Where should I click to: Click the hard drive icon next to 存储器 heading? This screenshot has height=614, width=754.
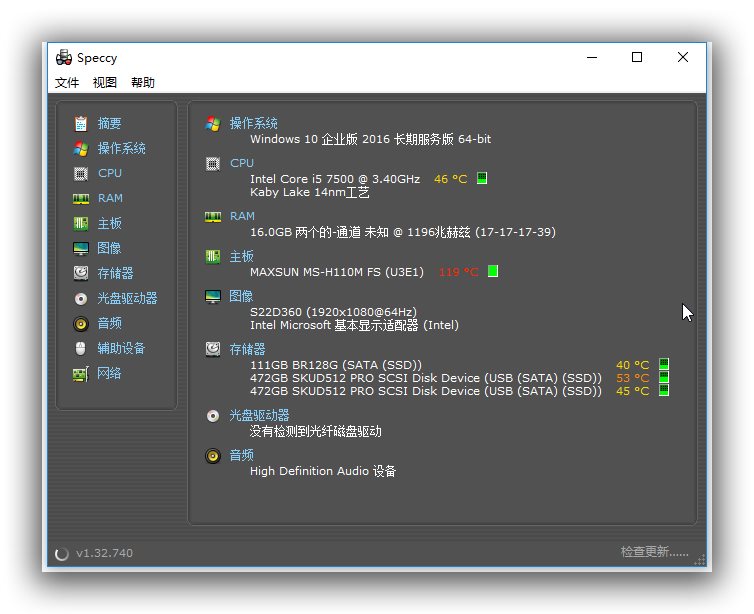coord(213,349)
